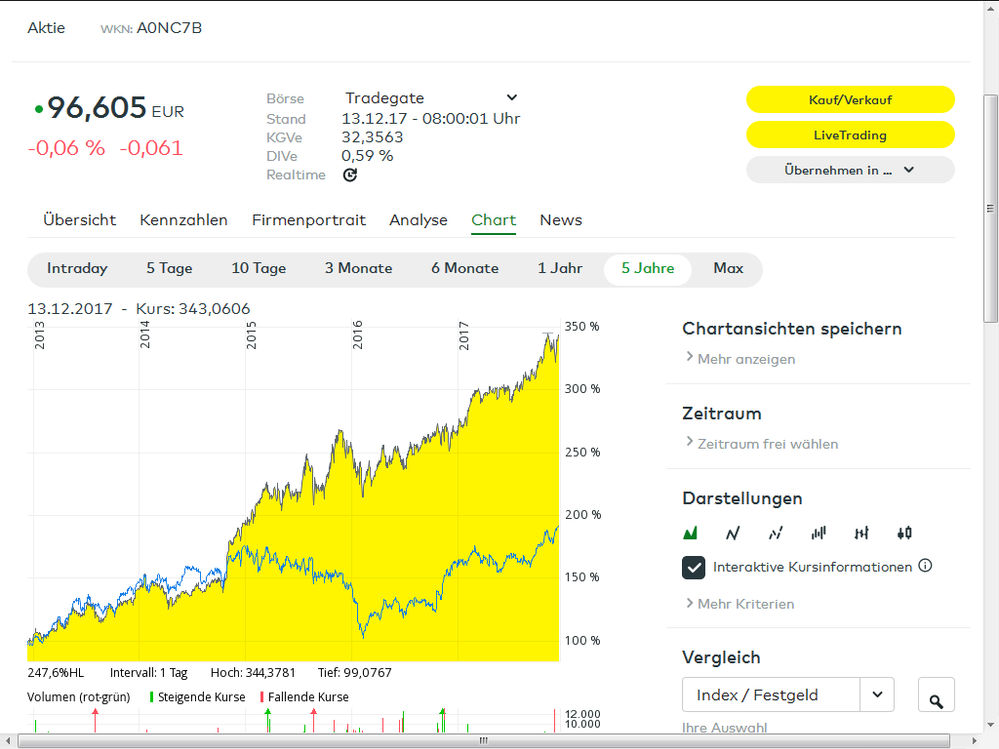Open the Firmenportrait tab
The height and width of the screenshot is (749, 999).
click(308, 220)
